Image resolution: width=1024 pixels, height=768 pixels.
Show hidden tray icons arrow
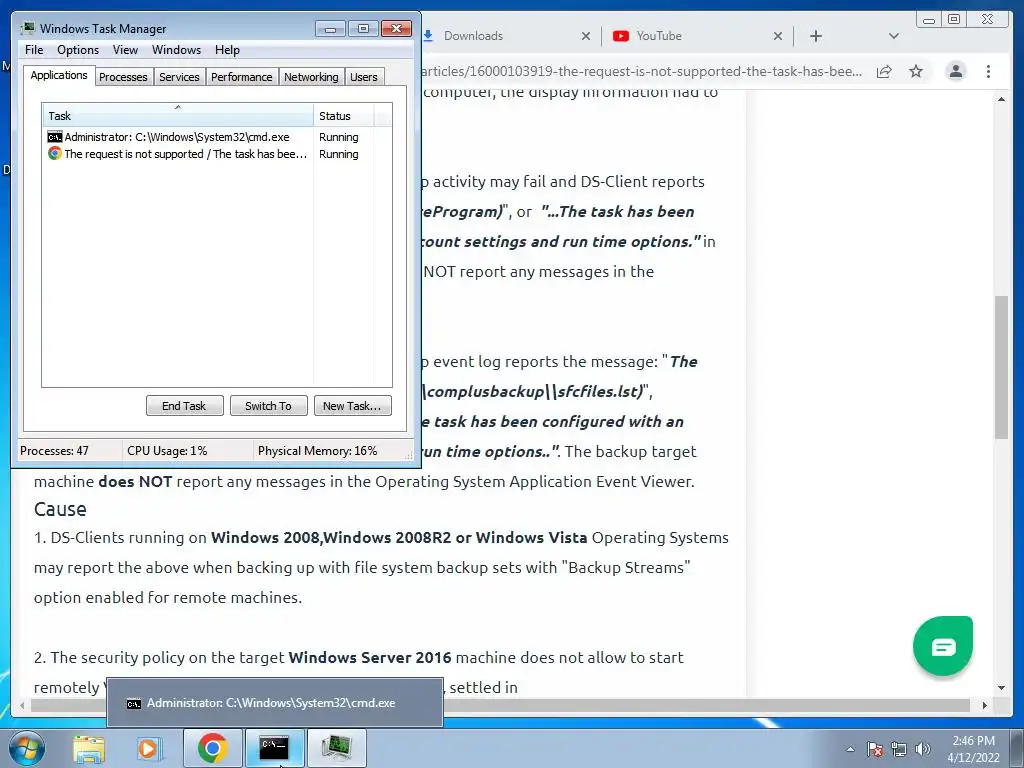click(850, 749)
